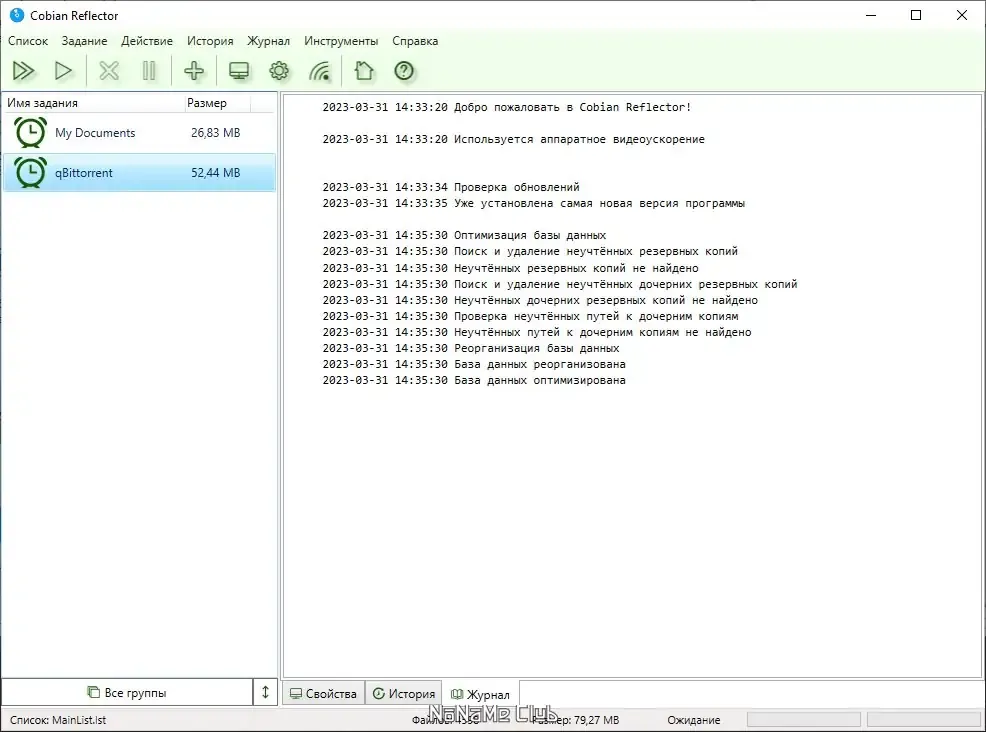Open the Все группы group selector
Screen dimensions: 986x732
coord(127,692)
